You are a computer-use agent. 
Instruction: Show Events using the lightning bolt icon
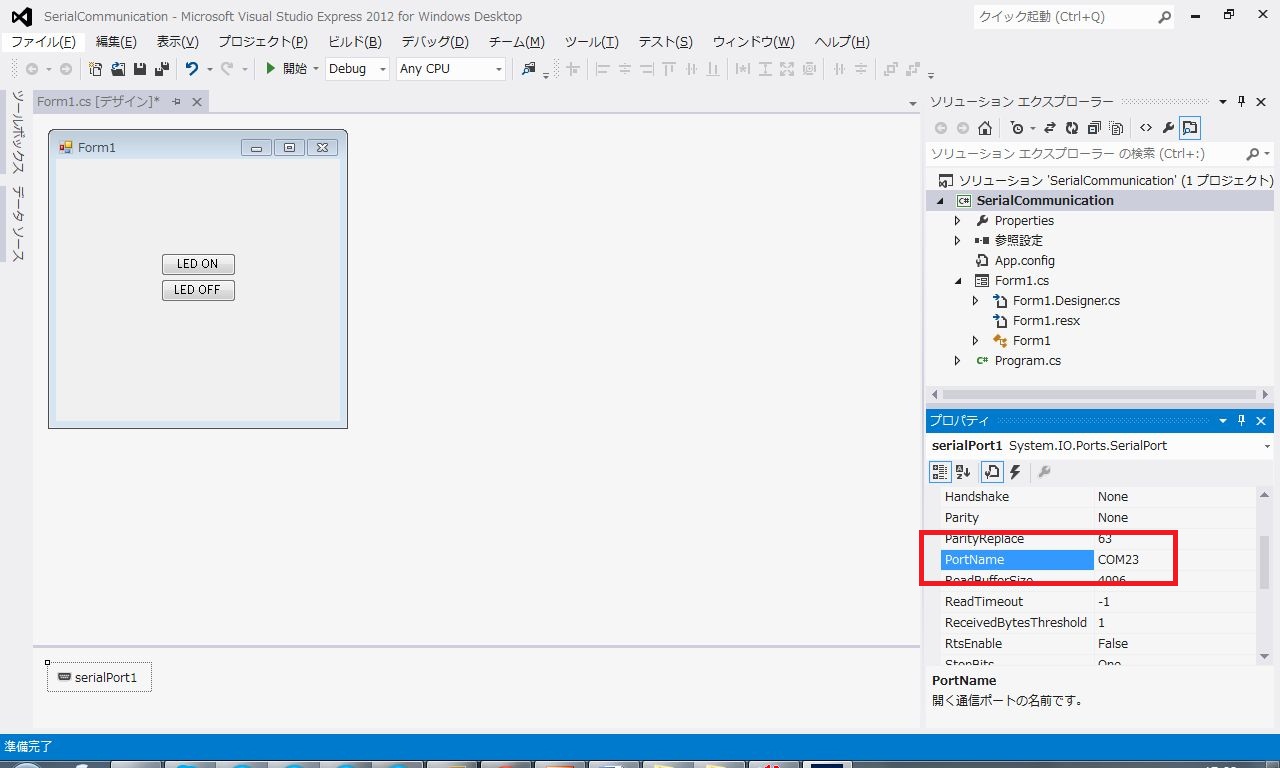coord(1015,472)
